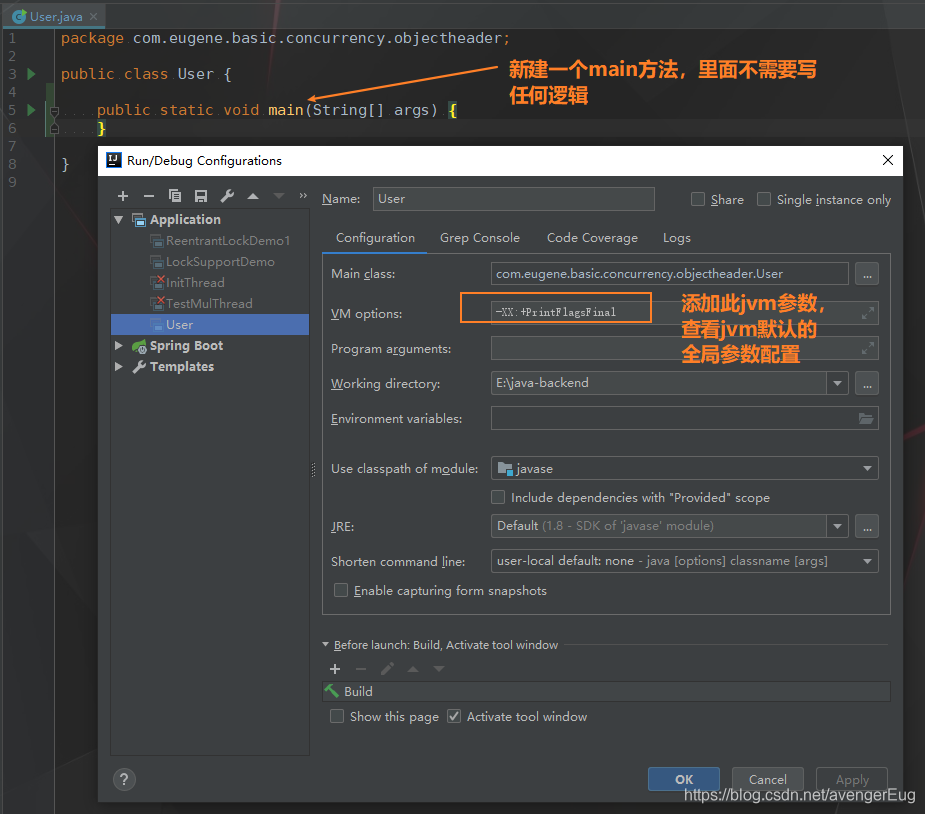Click the Main class input field
This screenshot has width=925, height=814.
click(x=670, y=274)
